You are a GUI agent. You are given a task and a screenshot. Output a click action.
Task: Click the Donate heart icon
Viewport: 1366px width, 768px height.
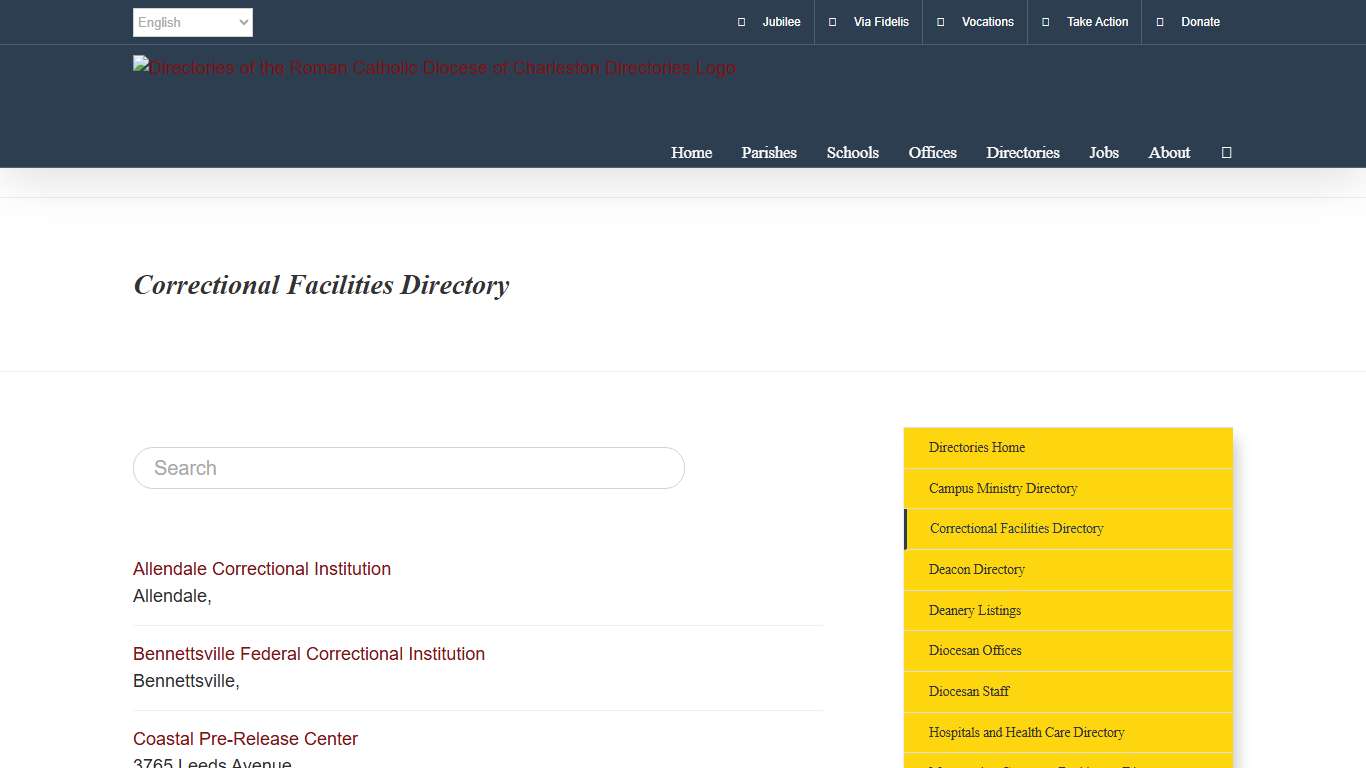click(1159, 22)
